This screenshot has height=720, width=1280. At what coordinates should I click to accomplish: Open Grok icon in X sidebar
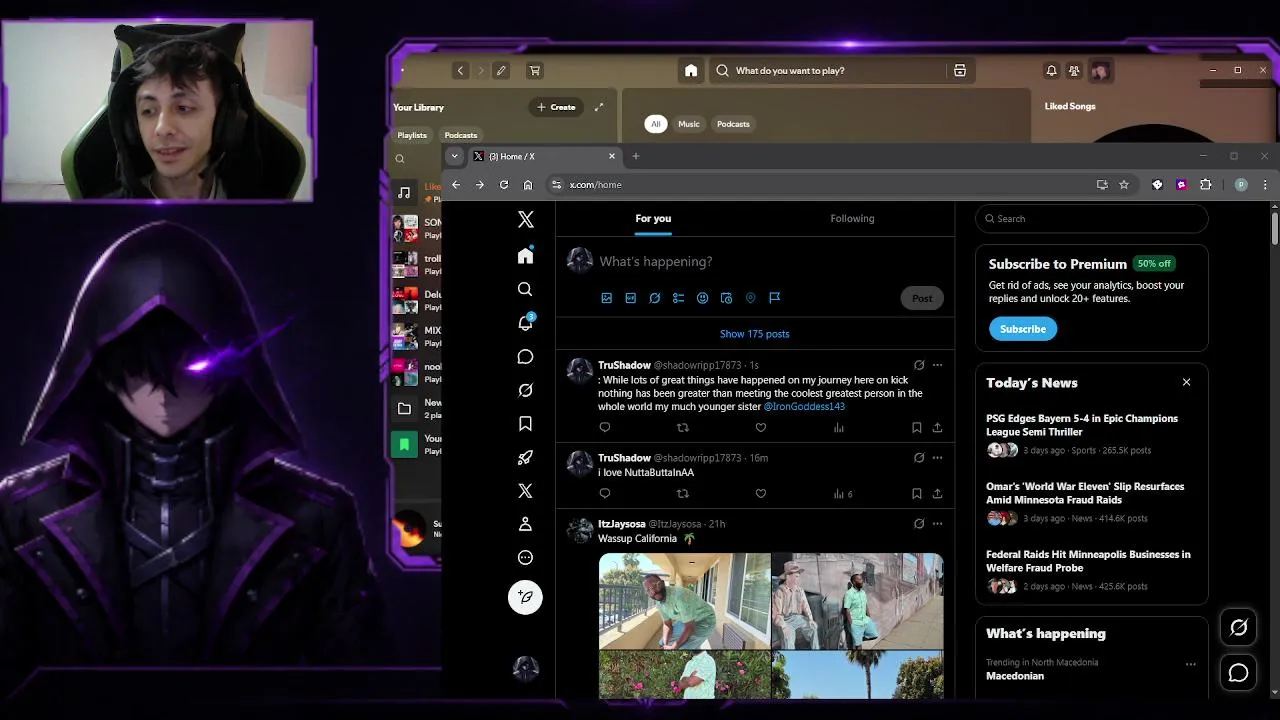[525, 390]
